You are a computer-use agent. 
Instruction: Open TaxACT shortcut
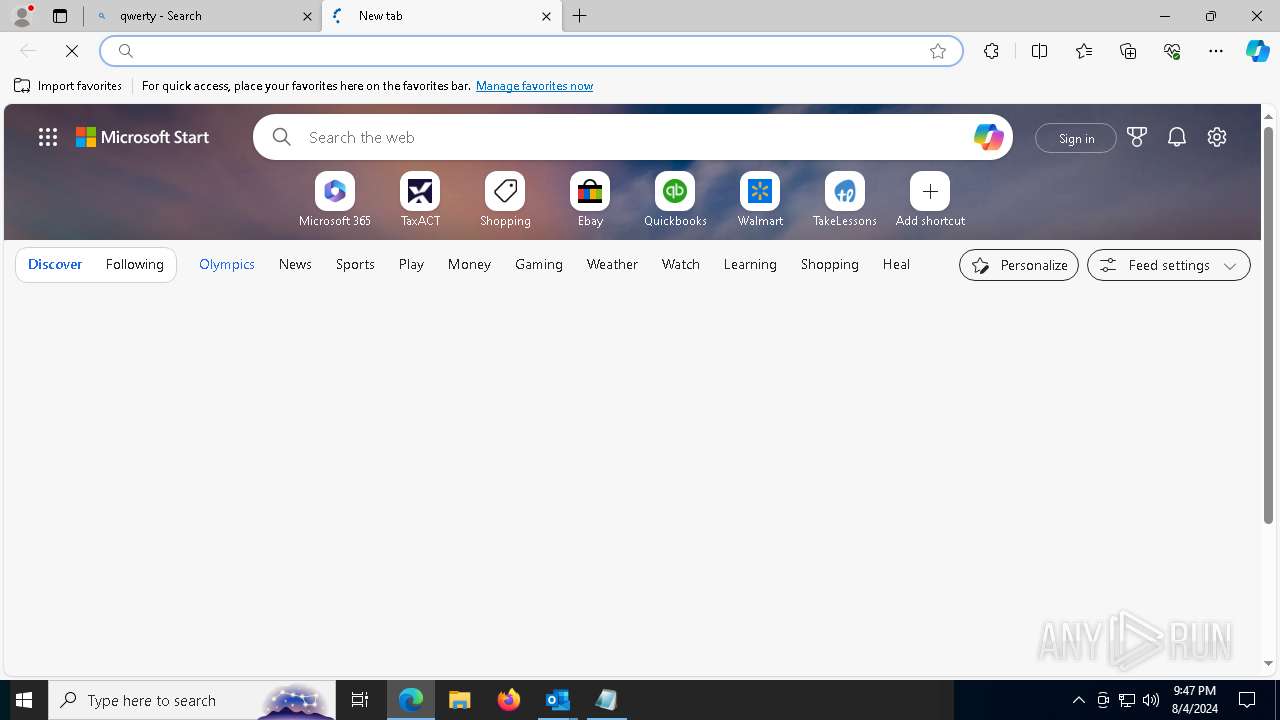tap(420, 200)
